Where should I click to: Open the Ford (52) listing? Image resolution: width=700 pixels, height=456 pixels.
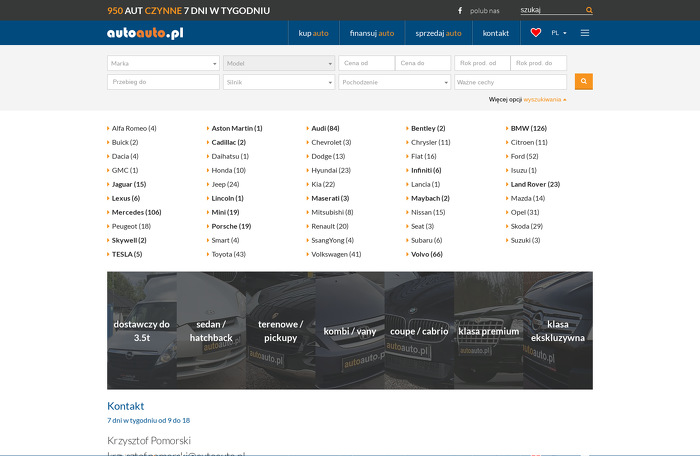(x=524, y=156)
